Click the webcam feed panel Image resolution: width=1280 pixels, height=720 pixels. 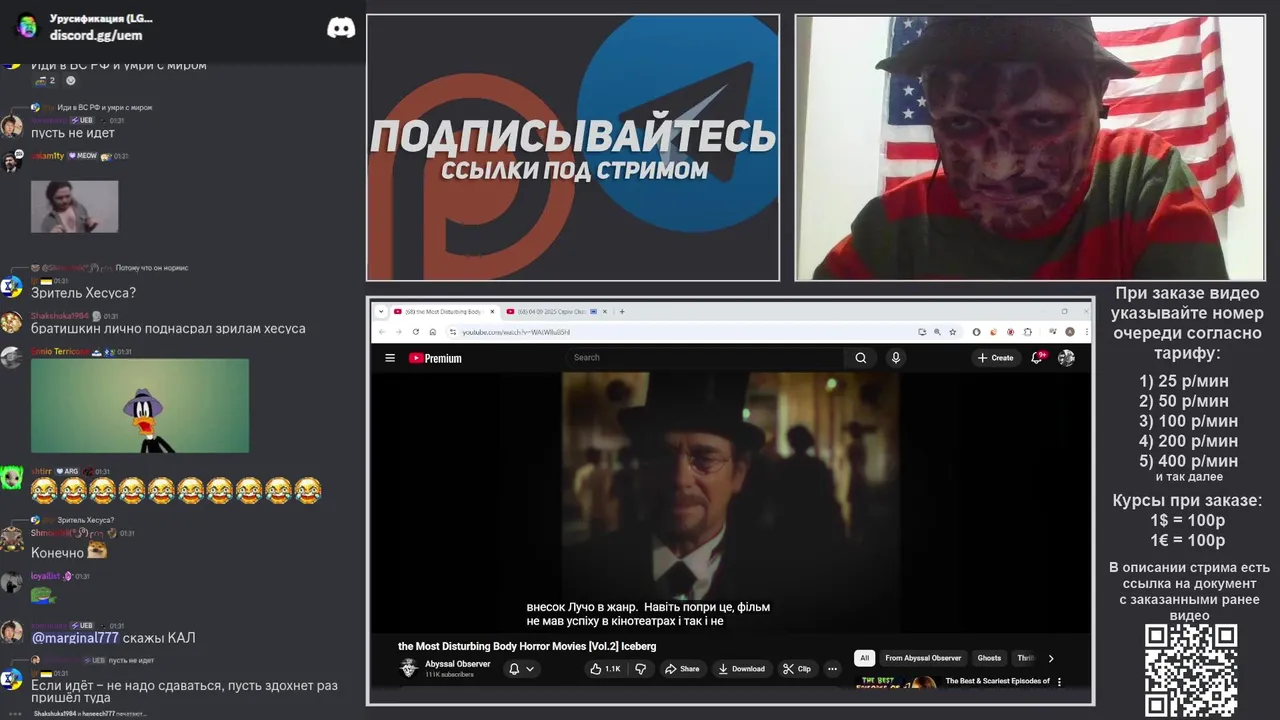point(1030,148)
